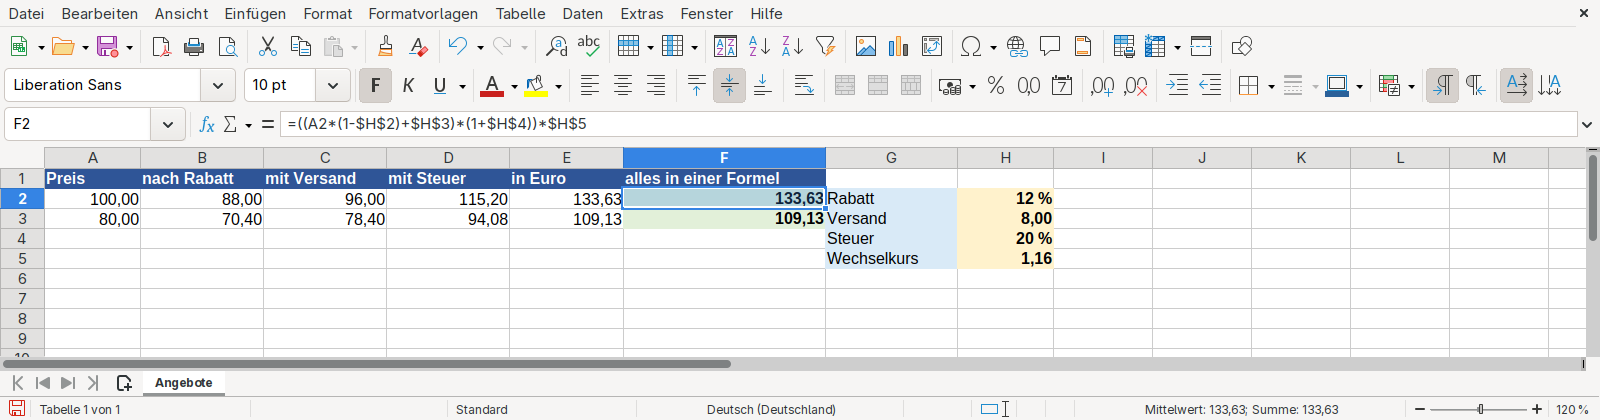The width and height of the screenshot is (1600, 420).
Task: Open the Einfügen menu
Action: tap(255, 13)
